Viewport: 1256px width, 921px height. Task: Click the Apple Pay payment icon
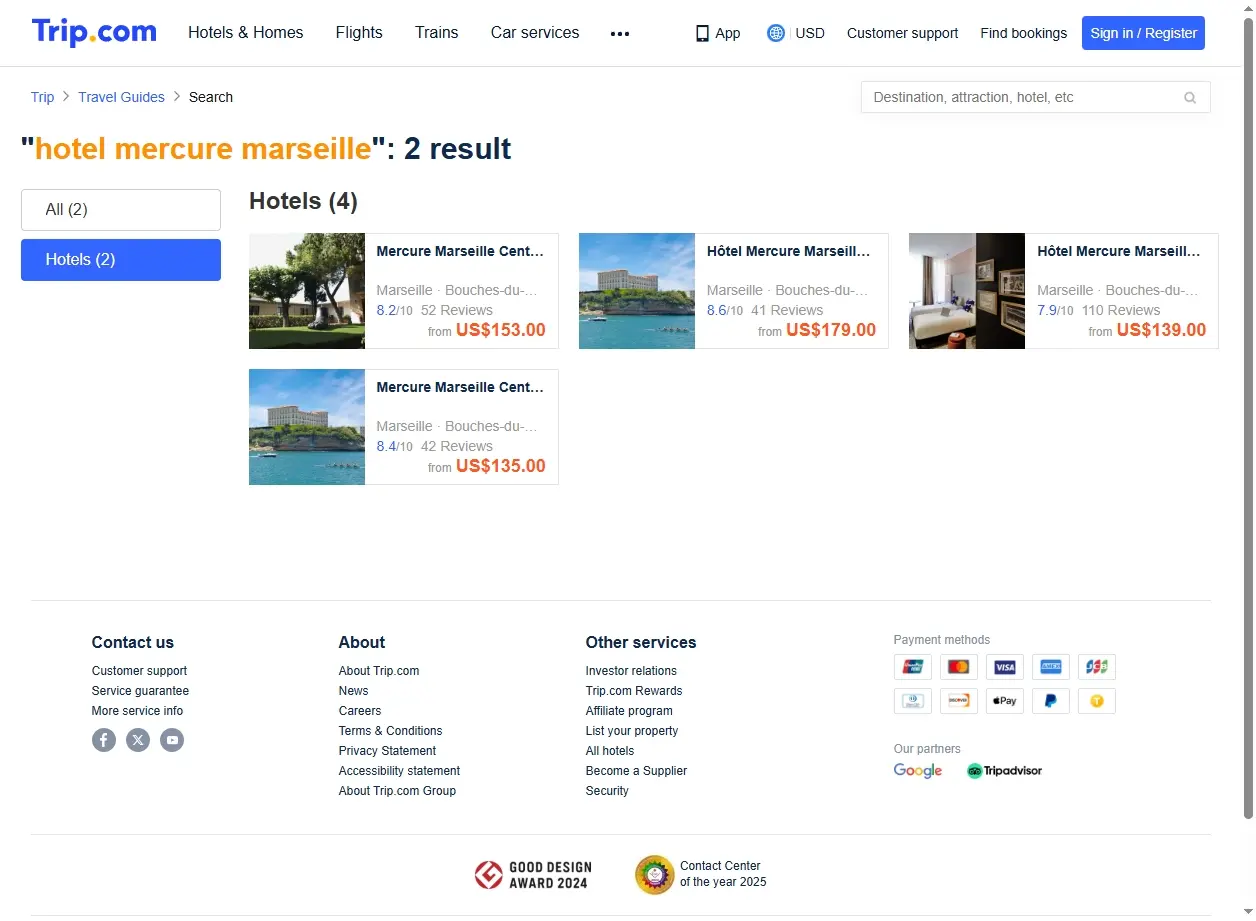[x=1005, y=701]
